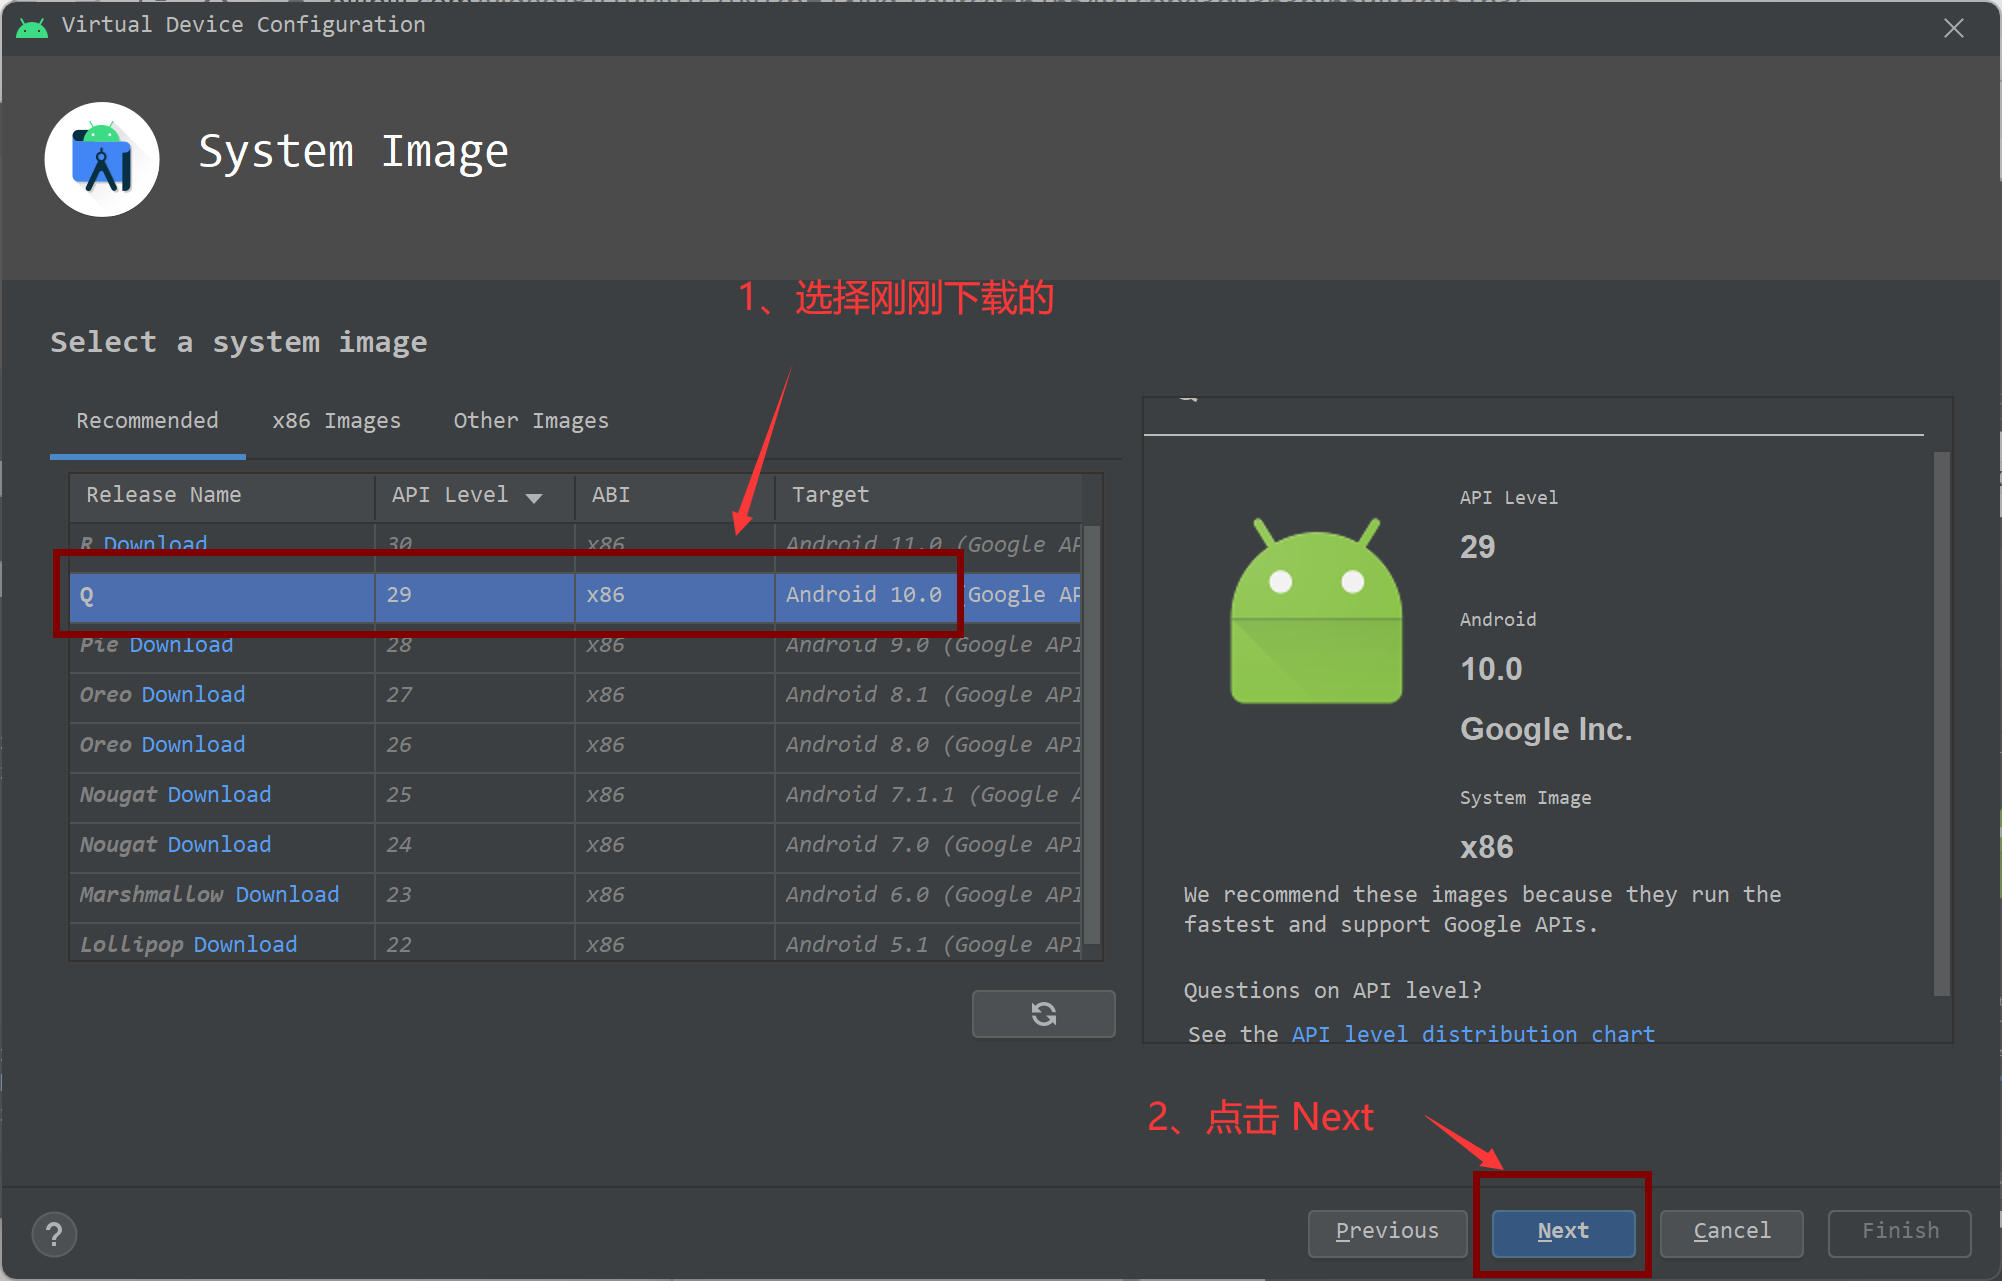Click the x86 ABI cell in Q row
This screenshot has height=1281, width=2002.
tap(675, 596)
